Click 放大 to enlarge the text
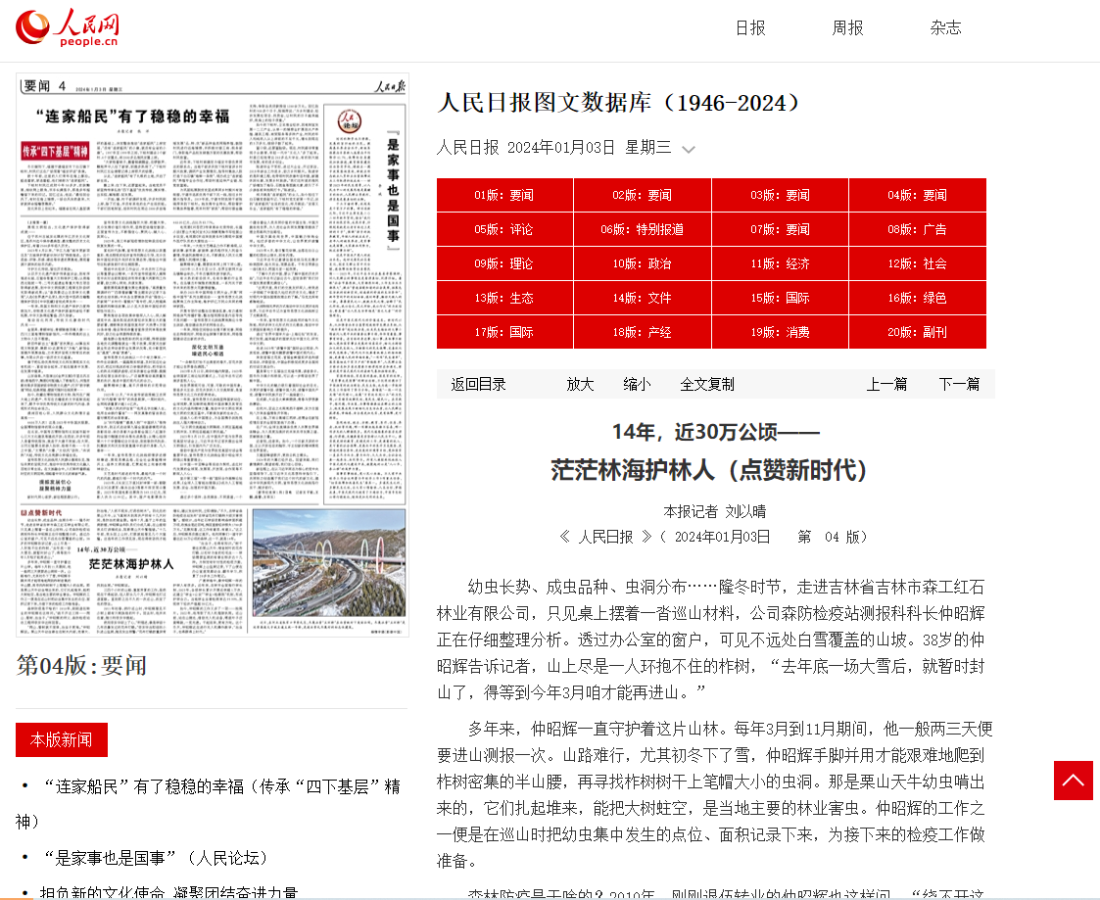Screen dimensions: 1100x900 pyautogui.click(x=580, y=384)
